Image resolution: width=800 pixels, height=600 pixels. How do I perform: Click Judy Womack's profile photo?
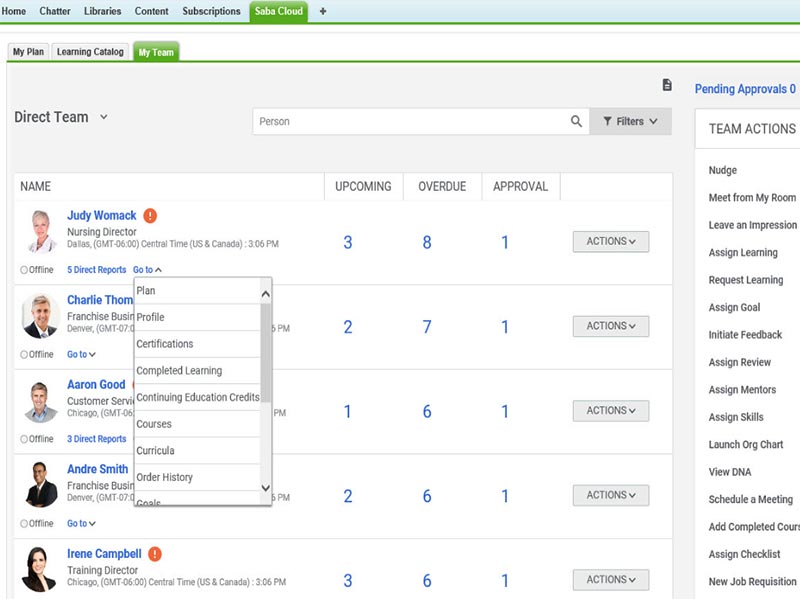point(40,232)
